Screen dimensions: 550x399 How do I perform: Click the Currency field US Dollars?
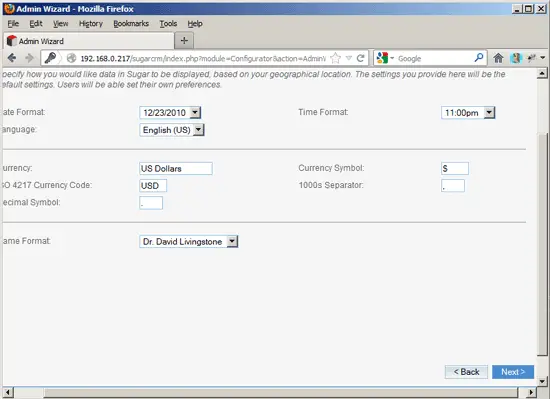pyautogui.click(x=176, y=168)
